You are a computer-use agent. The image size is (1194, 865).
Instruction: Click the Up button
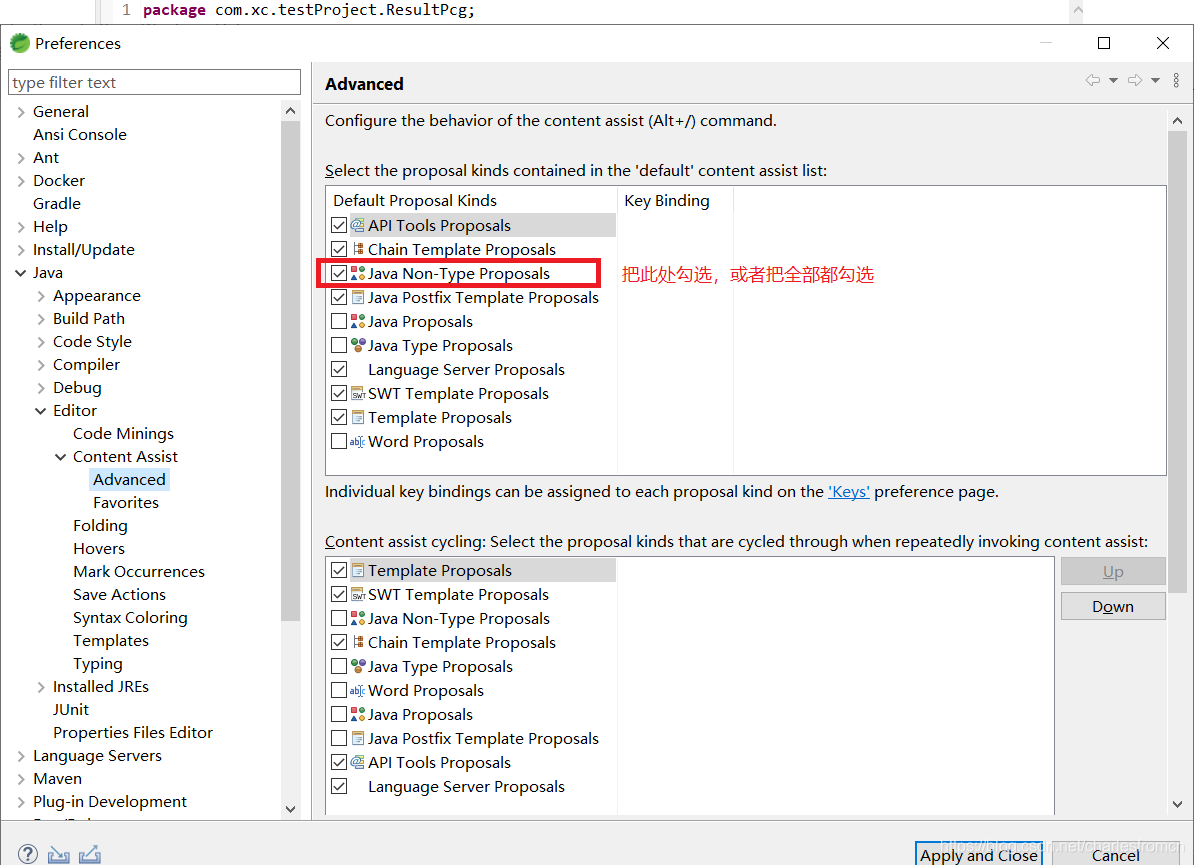(x=1113, y=571)
